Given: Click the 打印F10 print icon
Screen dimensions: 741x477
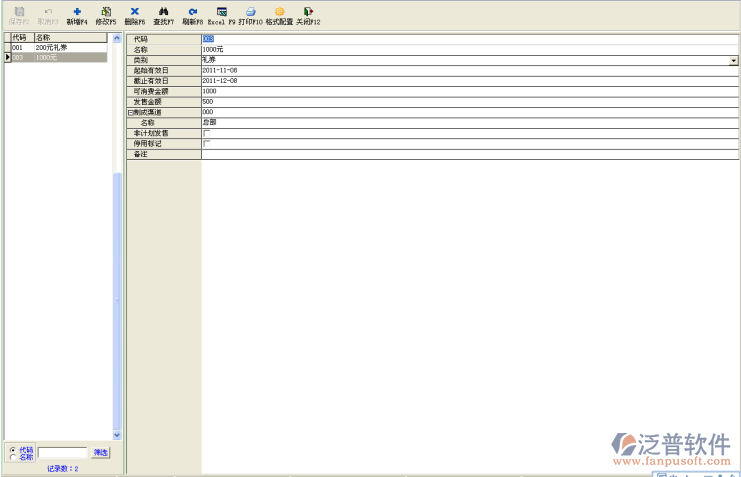Looking at the screenshot, I should coord(251,12).
